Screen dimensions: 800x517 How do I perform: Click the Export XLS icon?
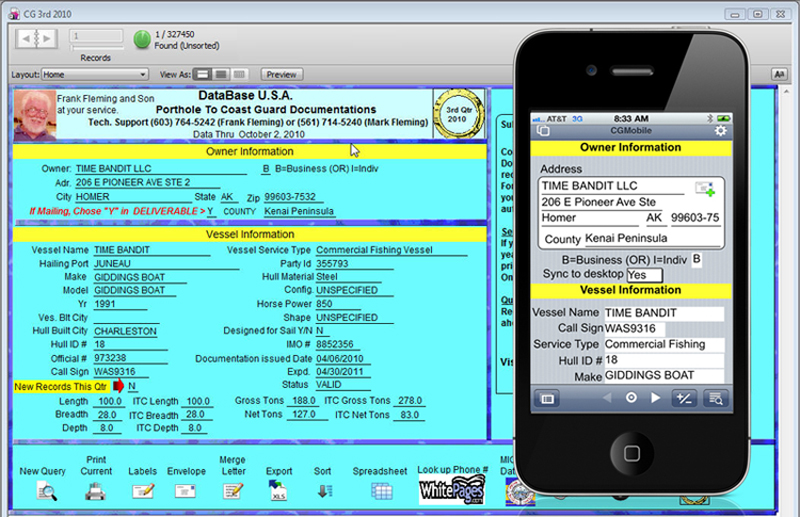[x=278, y=490]
